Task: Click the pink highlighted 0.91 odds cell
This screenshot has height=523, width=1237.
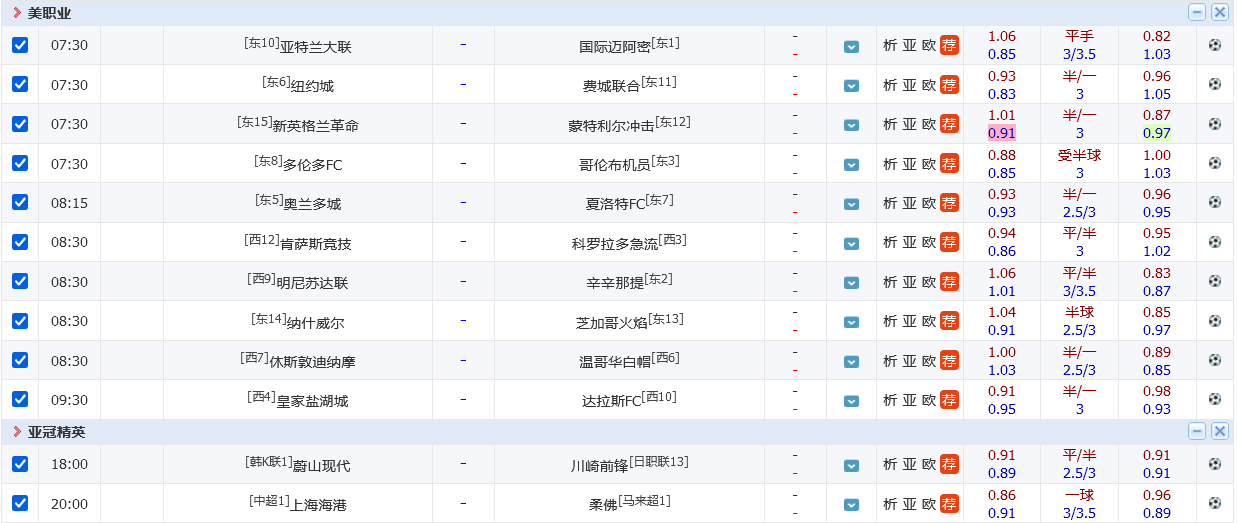Action: [x=1001, y=133]
